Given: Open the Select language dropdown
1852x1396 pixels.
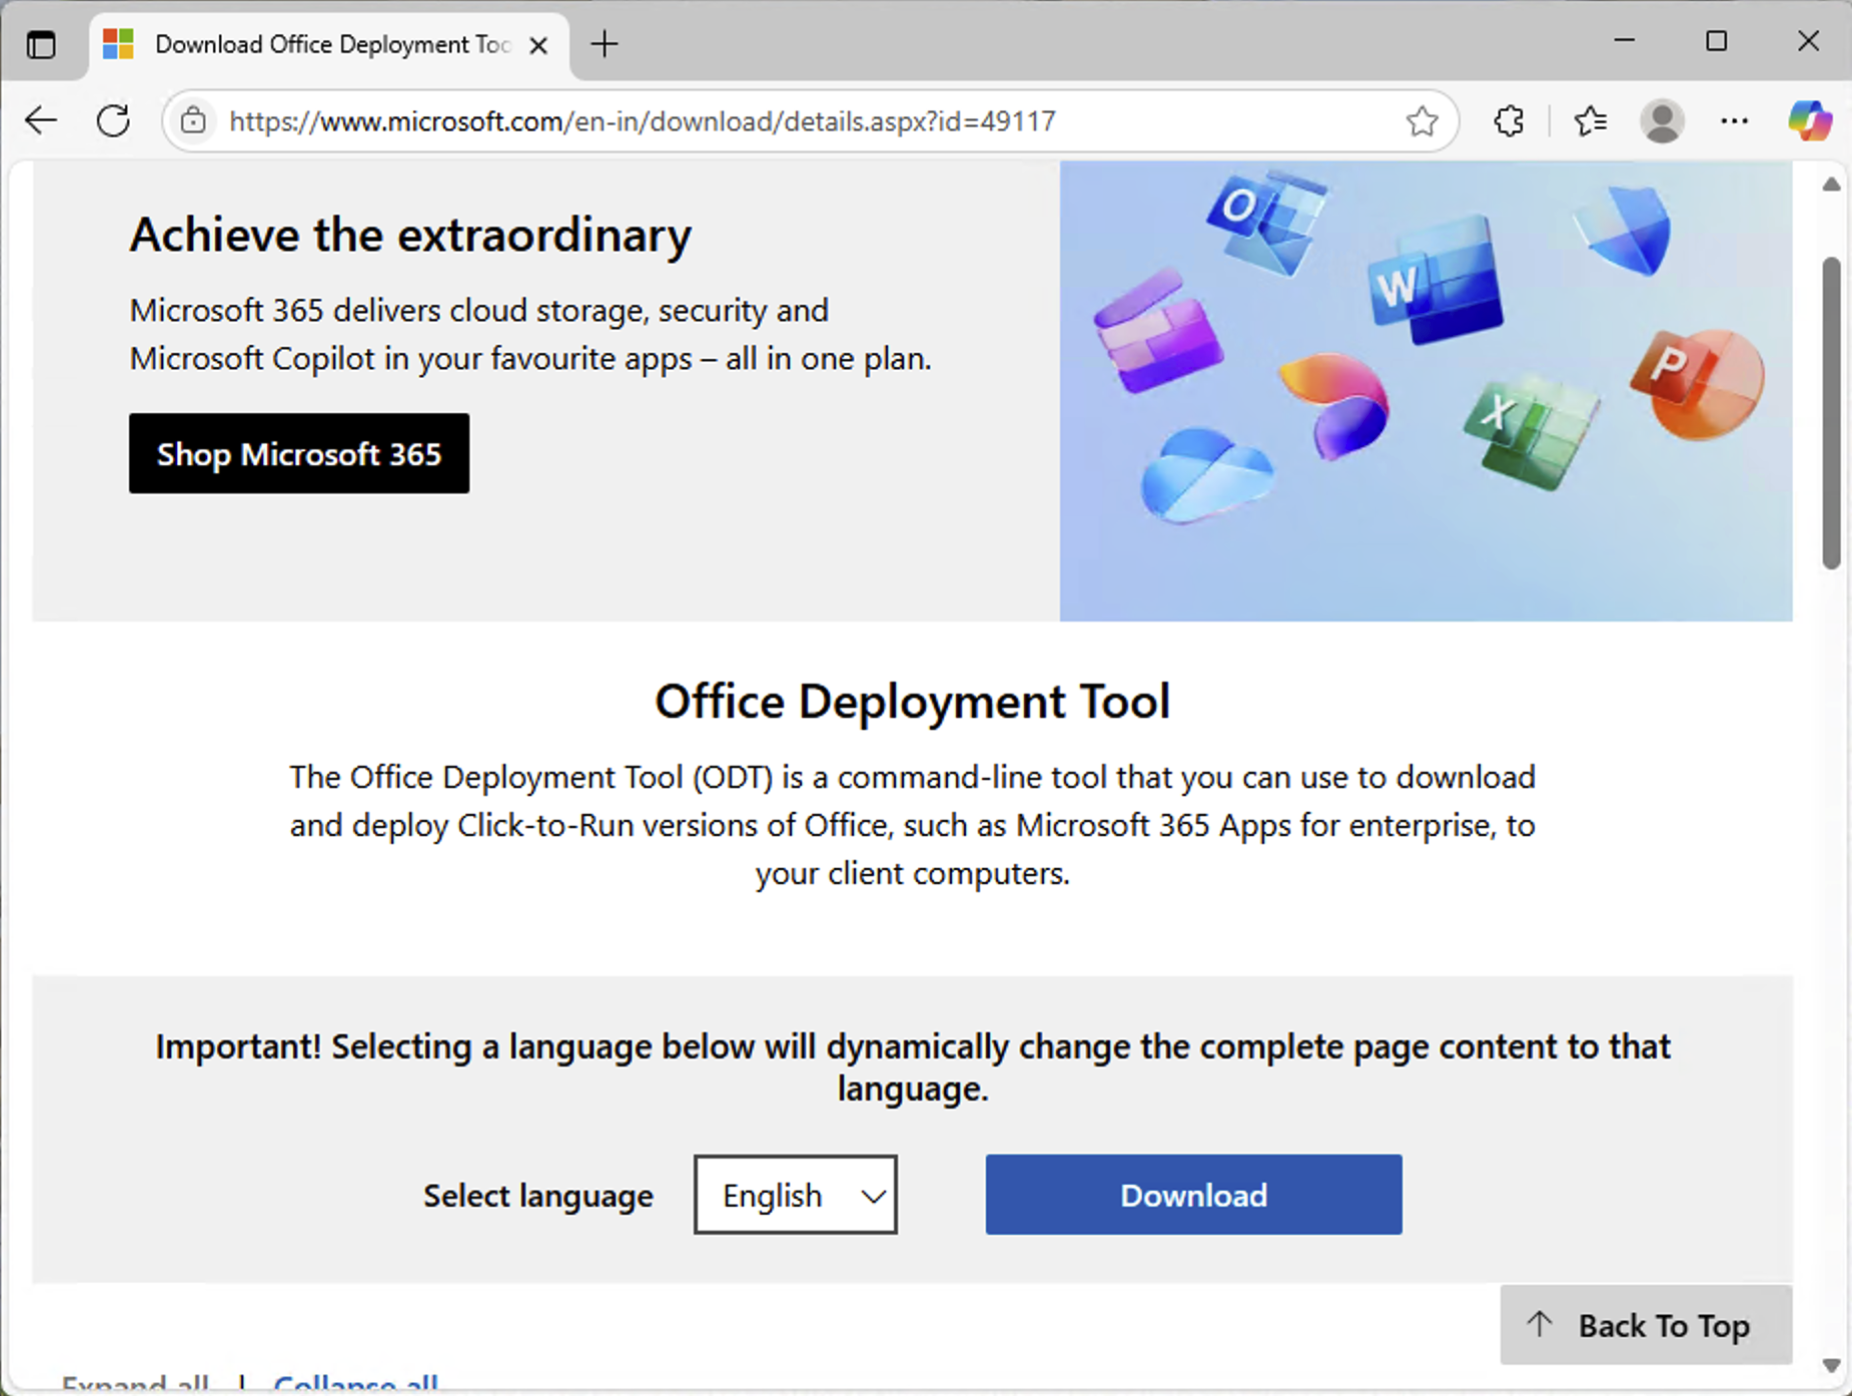Looking at the screenshot, I should coord(795,1195).
